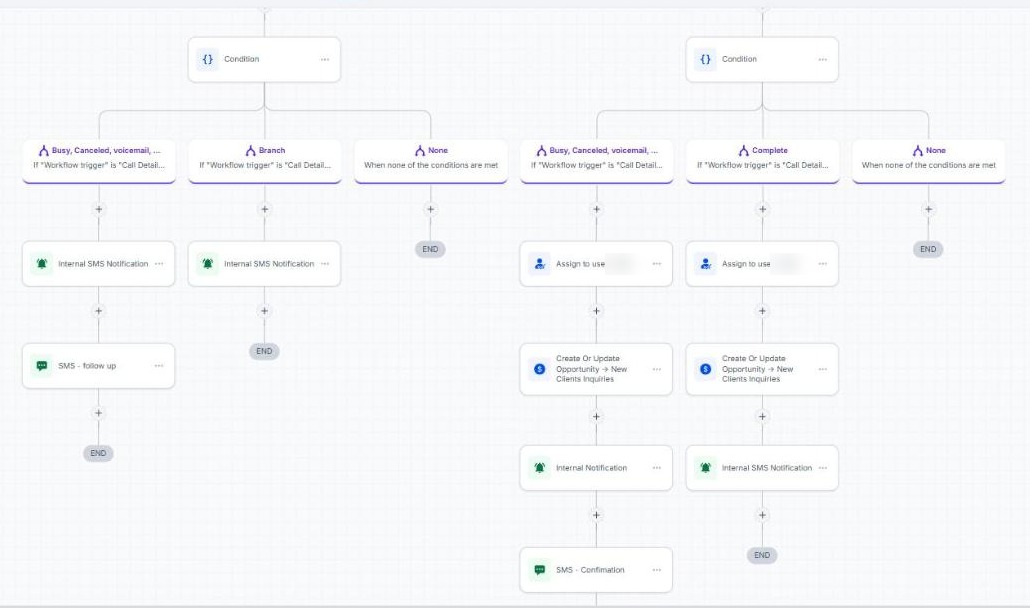Open three-dot menu on SMS - Confirmation

(657, 570)
